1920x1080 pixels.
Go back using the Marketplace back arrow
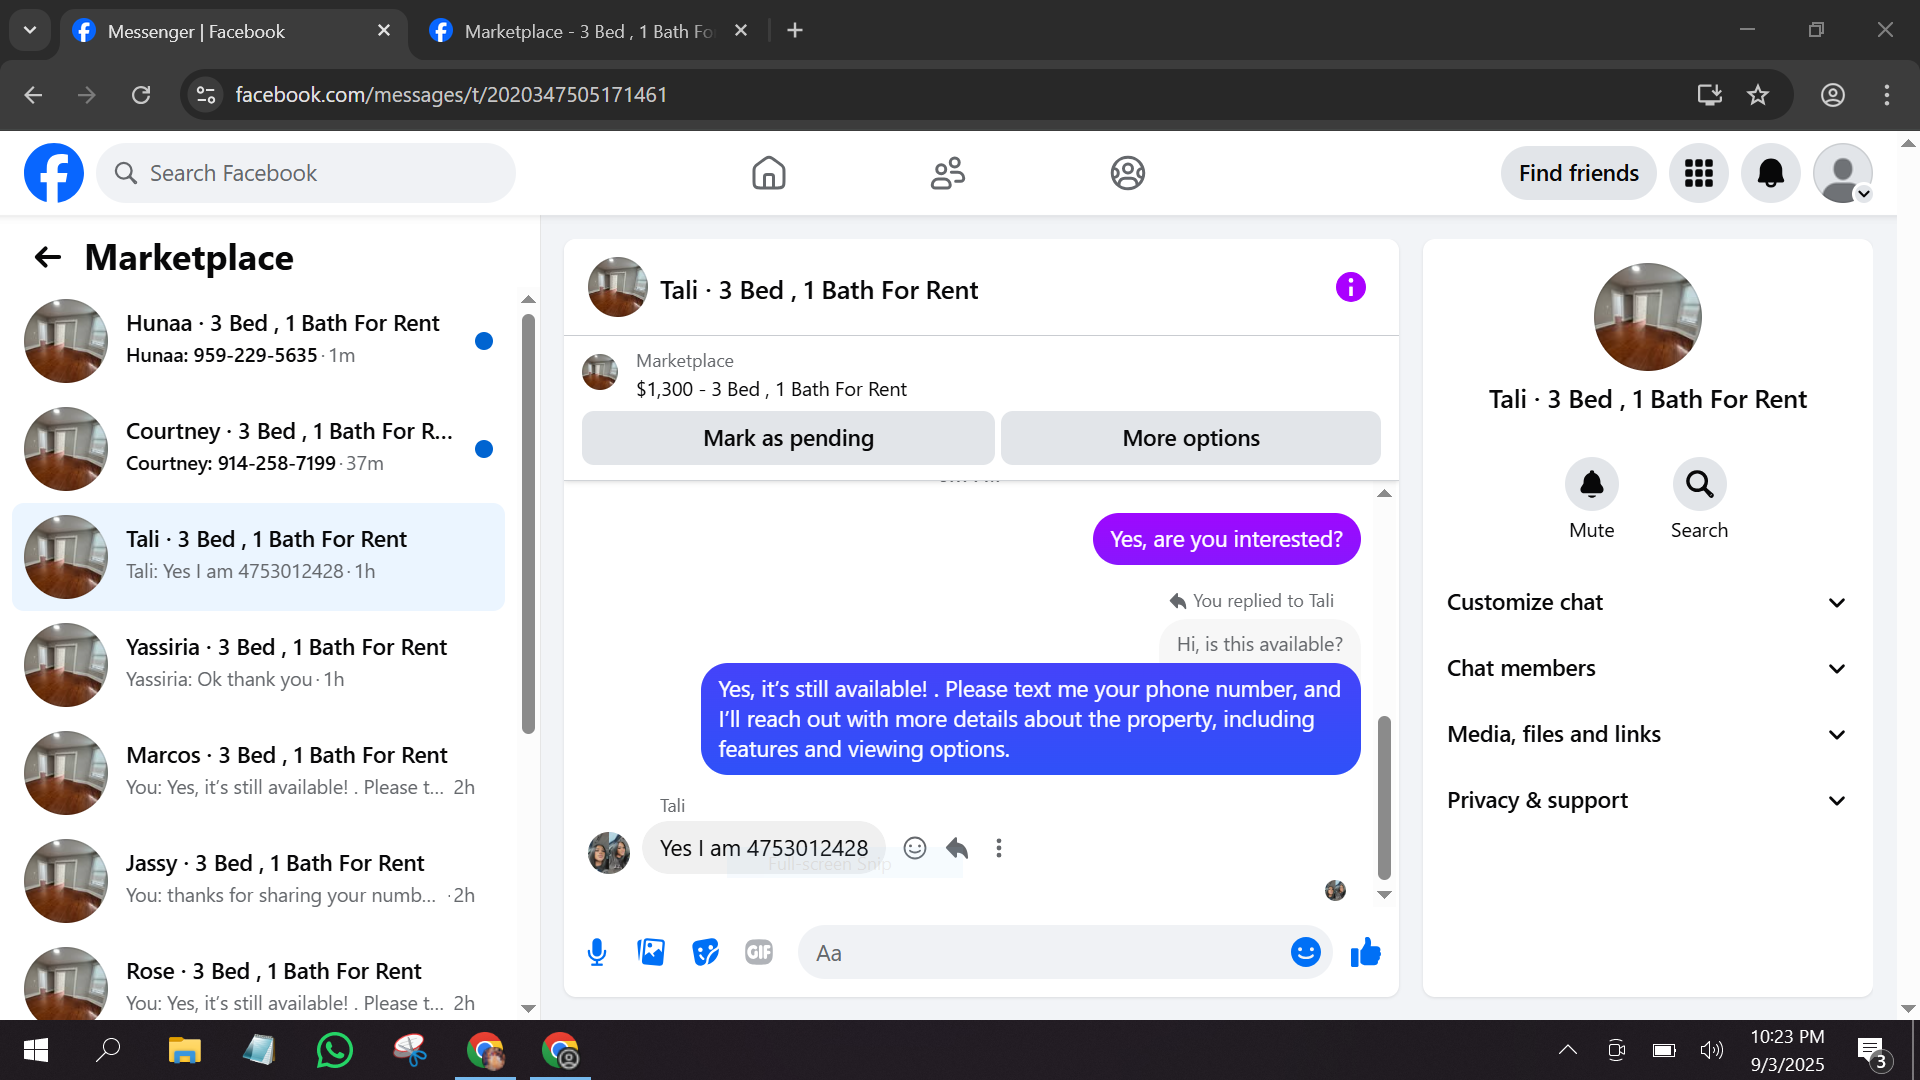[48, 258]
